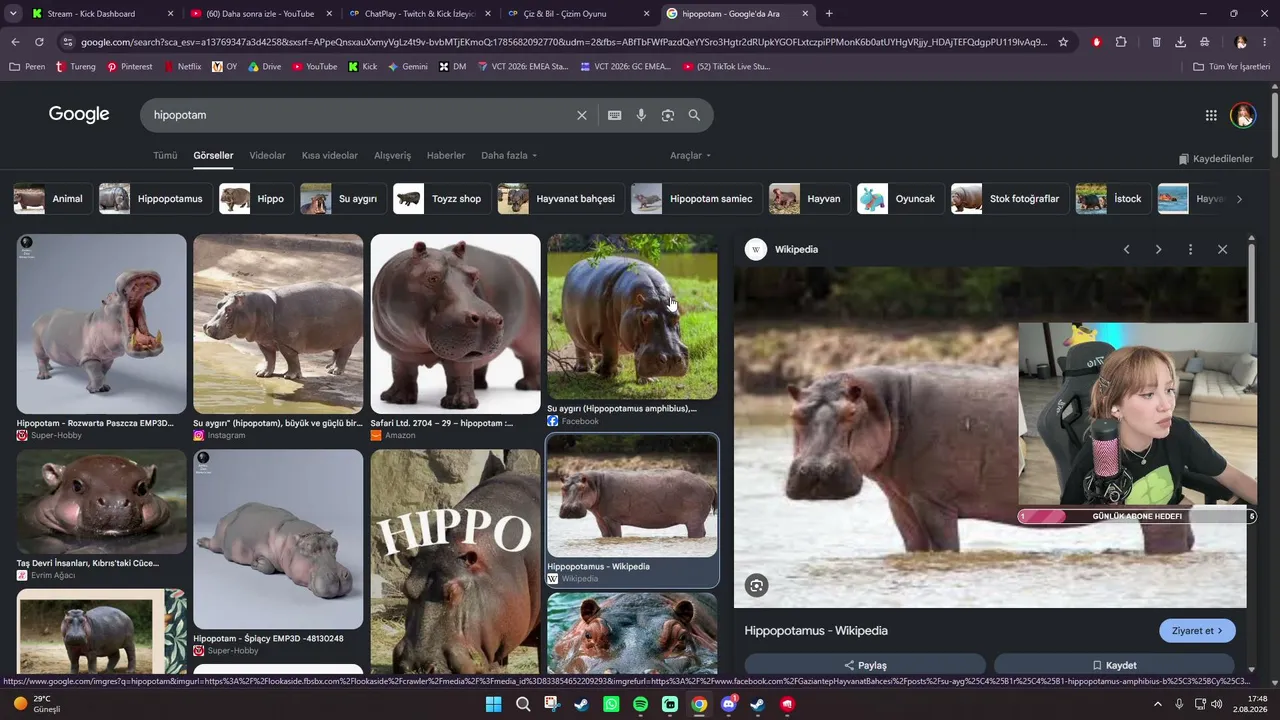
Task: Filter by the Stok fotoğraflar chip
Action: (1009, 199)
